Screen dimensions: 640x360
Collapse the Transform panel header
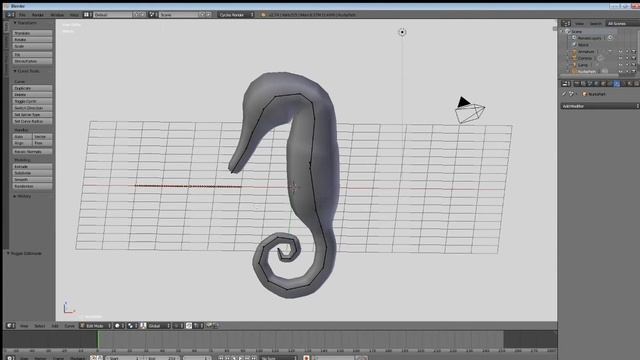click(x=25, y=23)
